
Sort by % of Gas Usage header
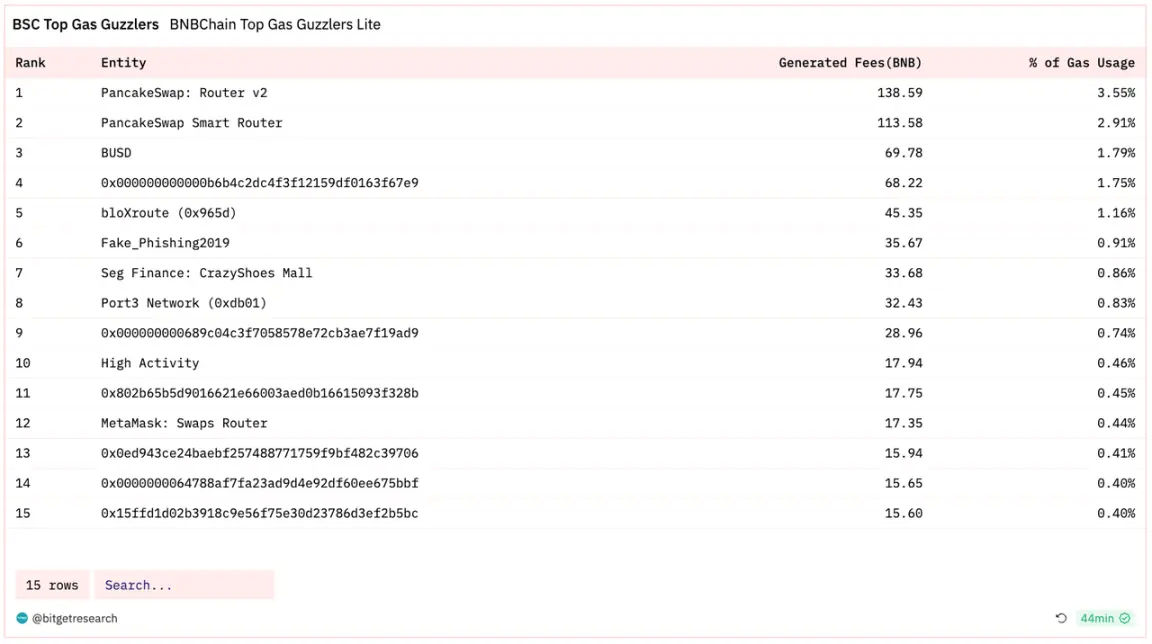[x=1081, y=63]
